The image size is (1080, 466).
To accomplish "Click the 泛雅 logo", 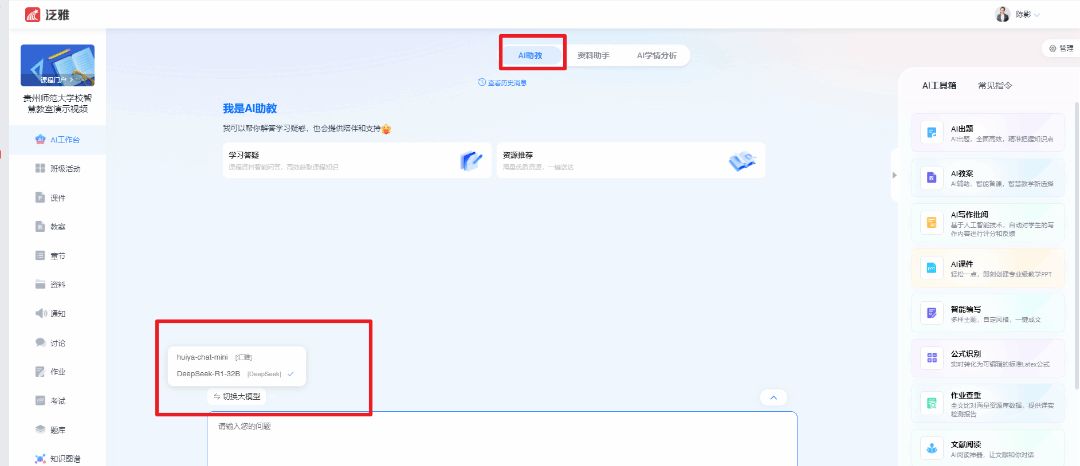I will coord(47,14).
